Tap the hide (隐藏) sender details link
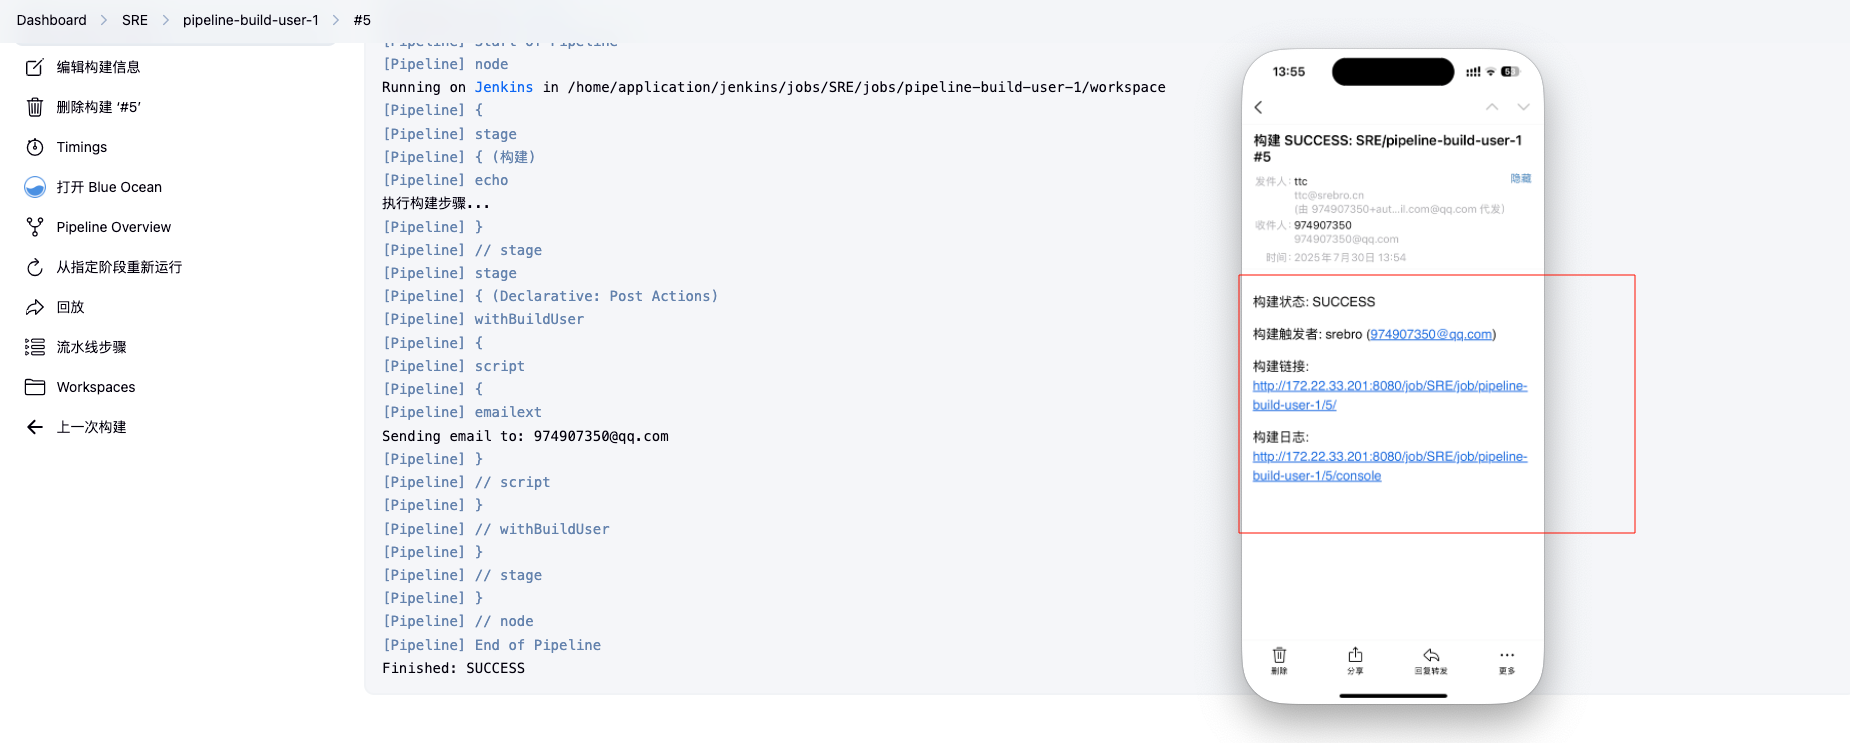The image size is (1850, 743). coord(1520,178)
